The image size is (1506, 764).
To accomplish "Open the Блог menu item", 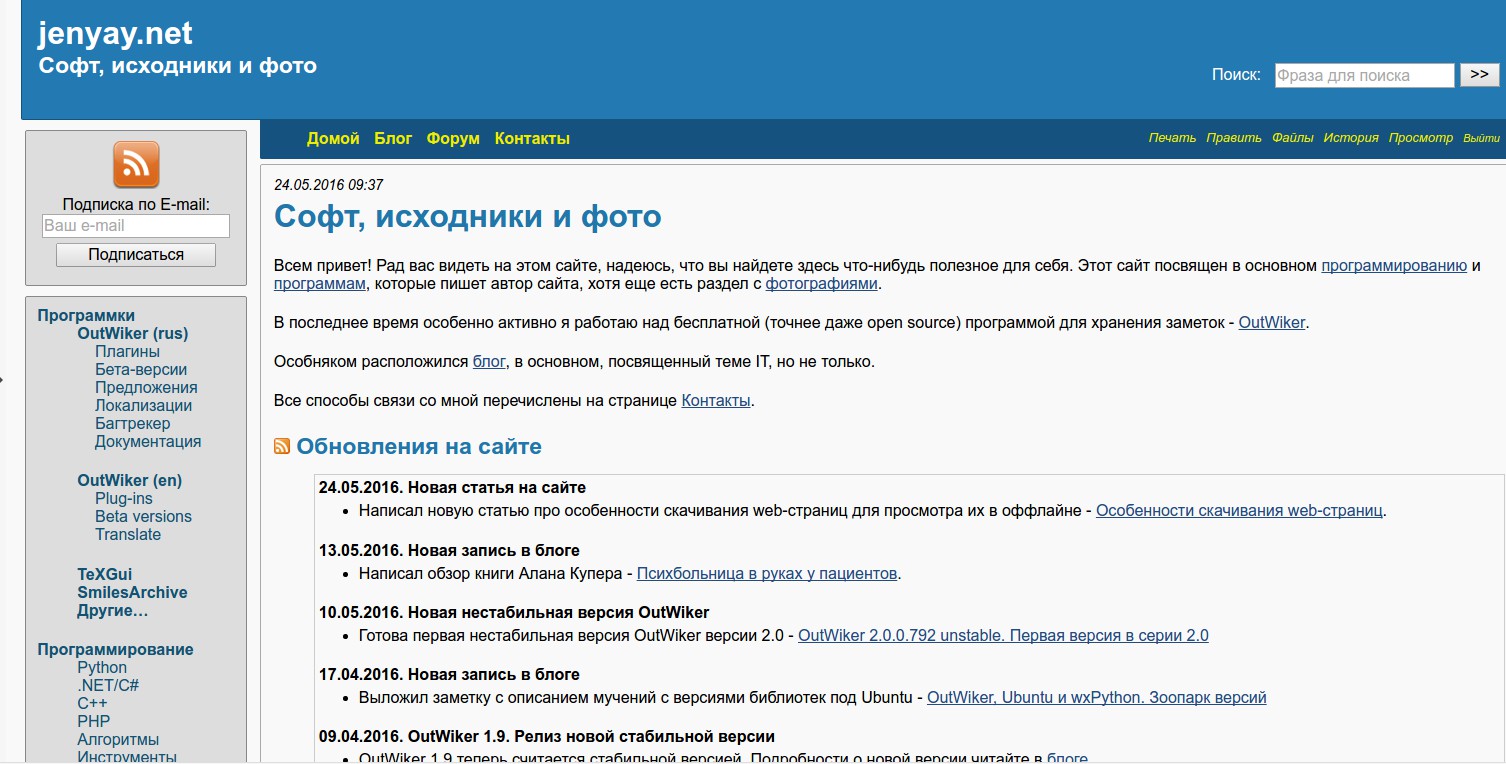I will point(393,139).
